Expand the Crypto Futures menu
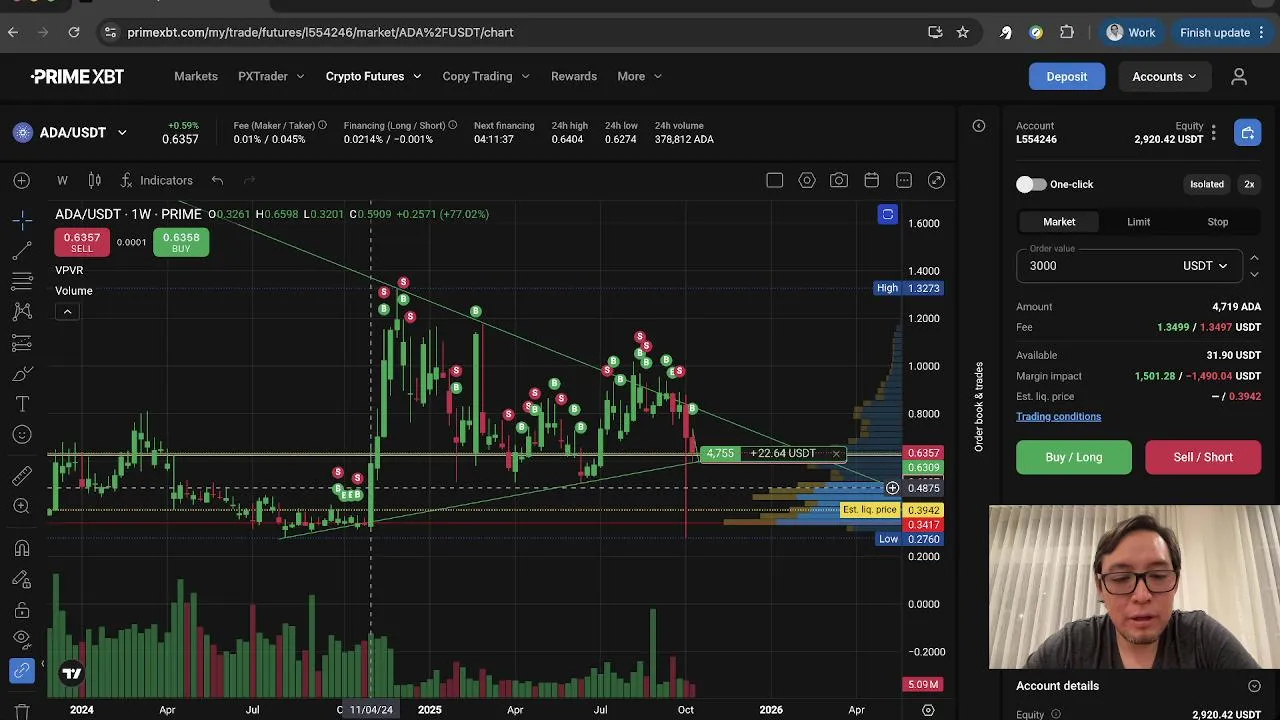Viewport: 1280px width, 720px height. coord(373,76)
